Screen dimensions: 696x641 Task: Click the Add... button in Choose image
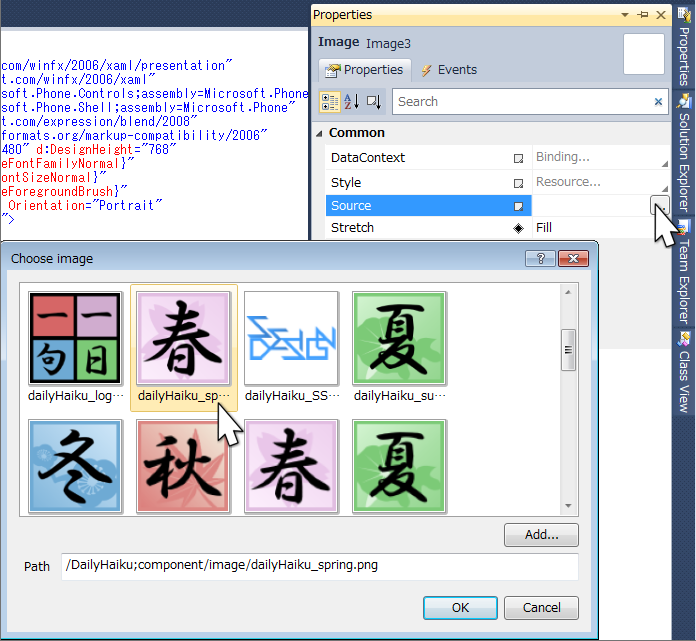pyautogui.click(x=542, y=535)
